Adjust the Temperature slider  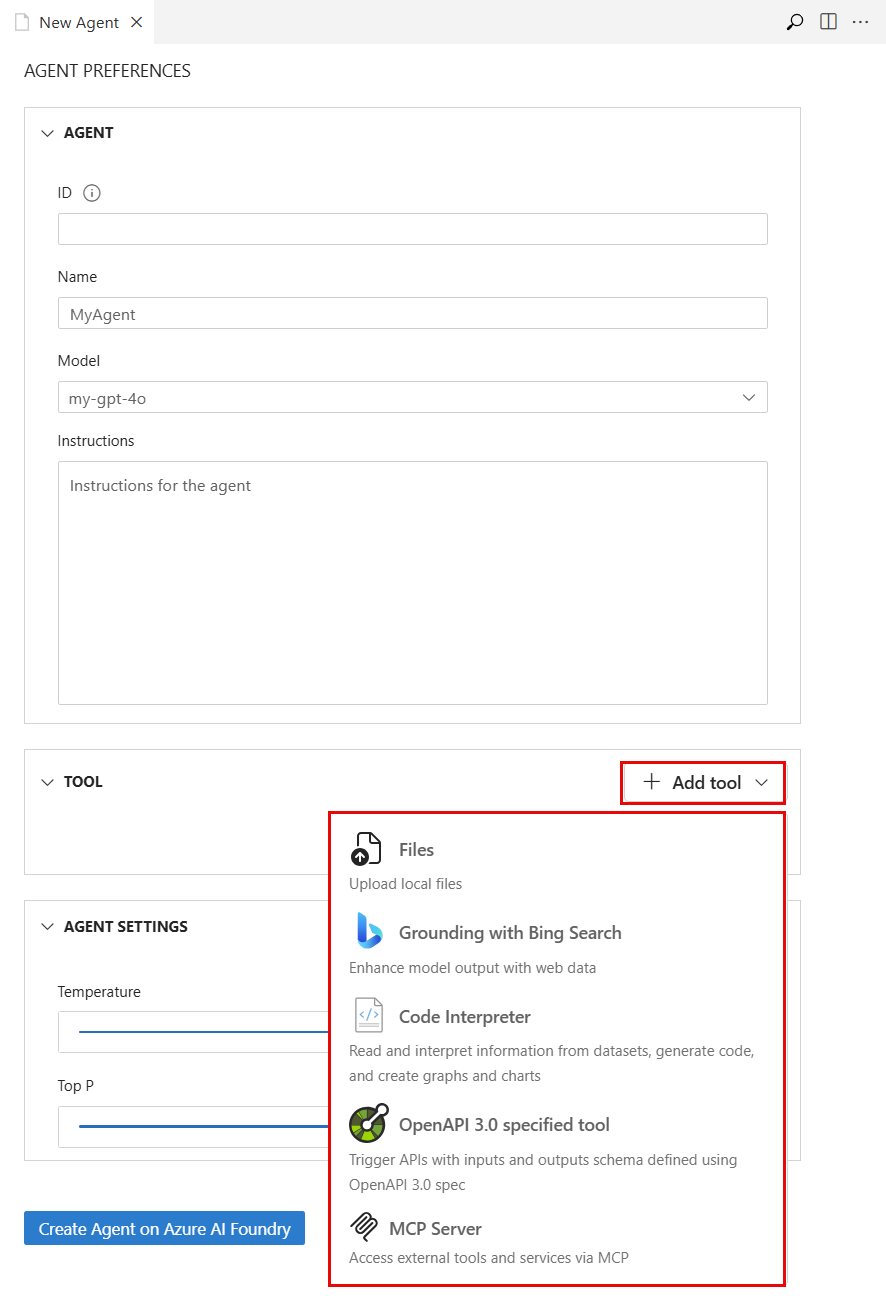coord(203,1031)
